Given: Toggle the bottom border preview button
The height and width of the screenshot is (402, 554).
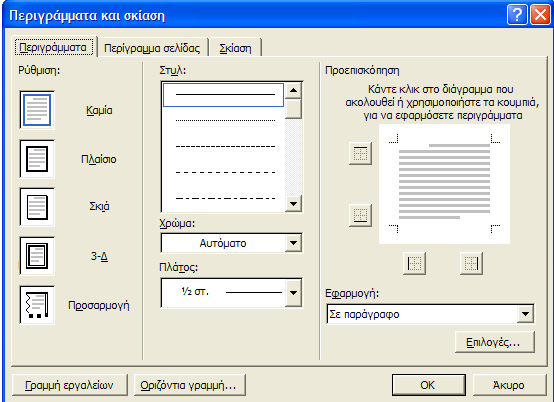Looking at the screenshot, I should (x=360, y=215).
